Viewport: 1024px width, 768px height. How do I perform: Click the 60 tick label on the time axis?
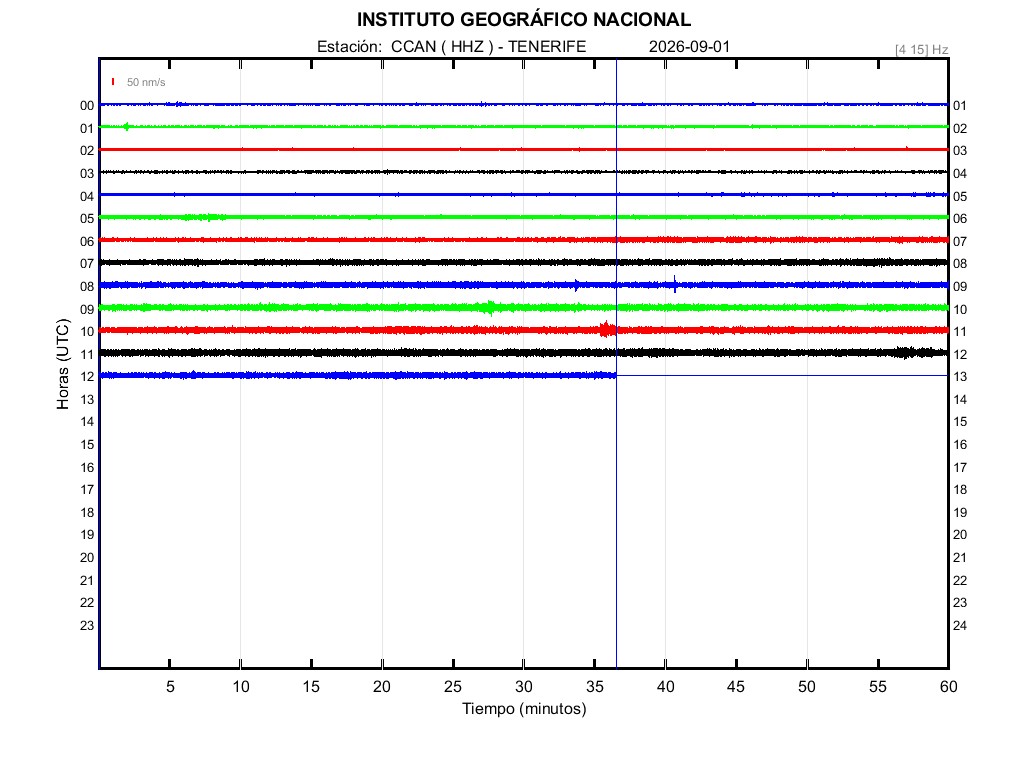[948, 686]
